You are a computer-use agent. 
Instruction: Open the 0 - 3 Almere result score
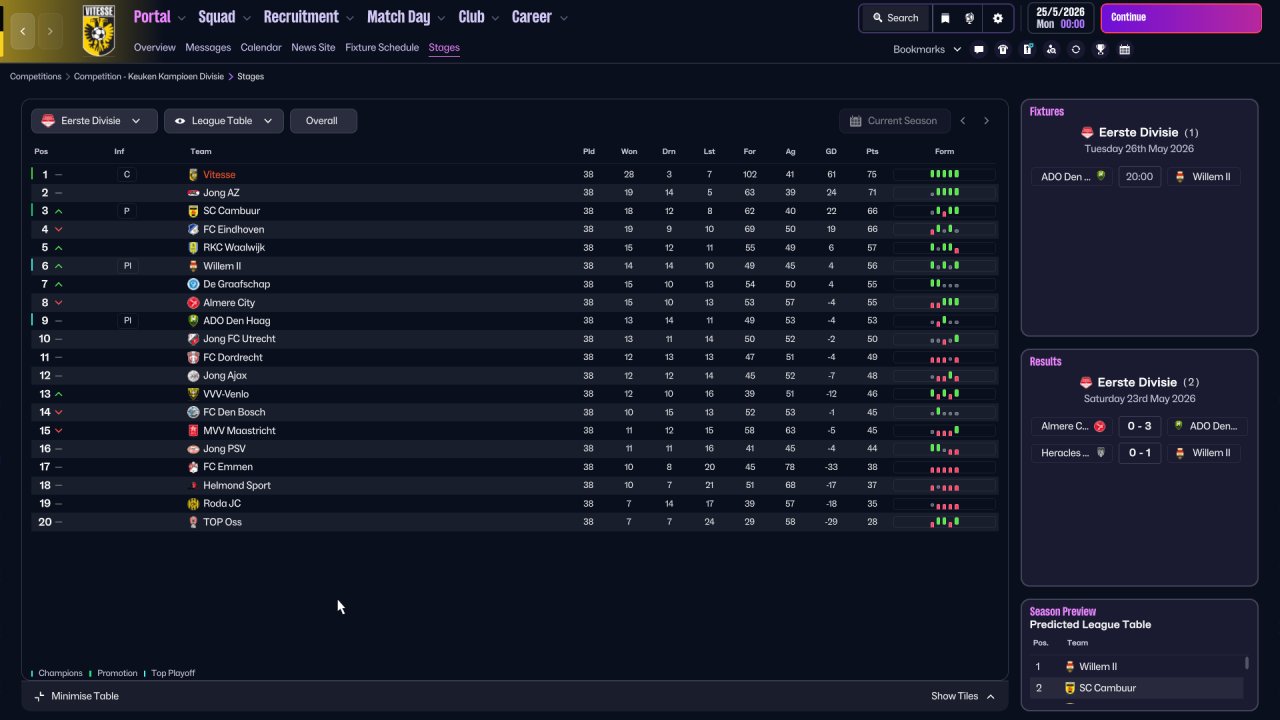(x=1139, y=426)
